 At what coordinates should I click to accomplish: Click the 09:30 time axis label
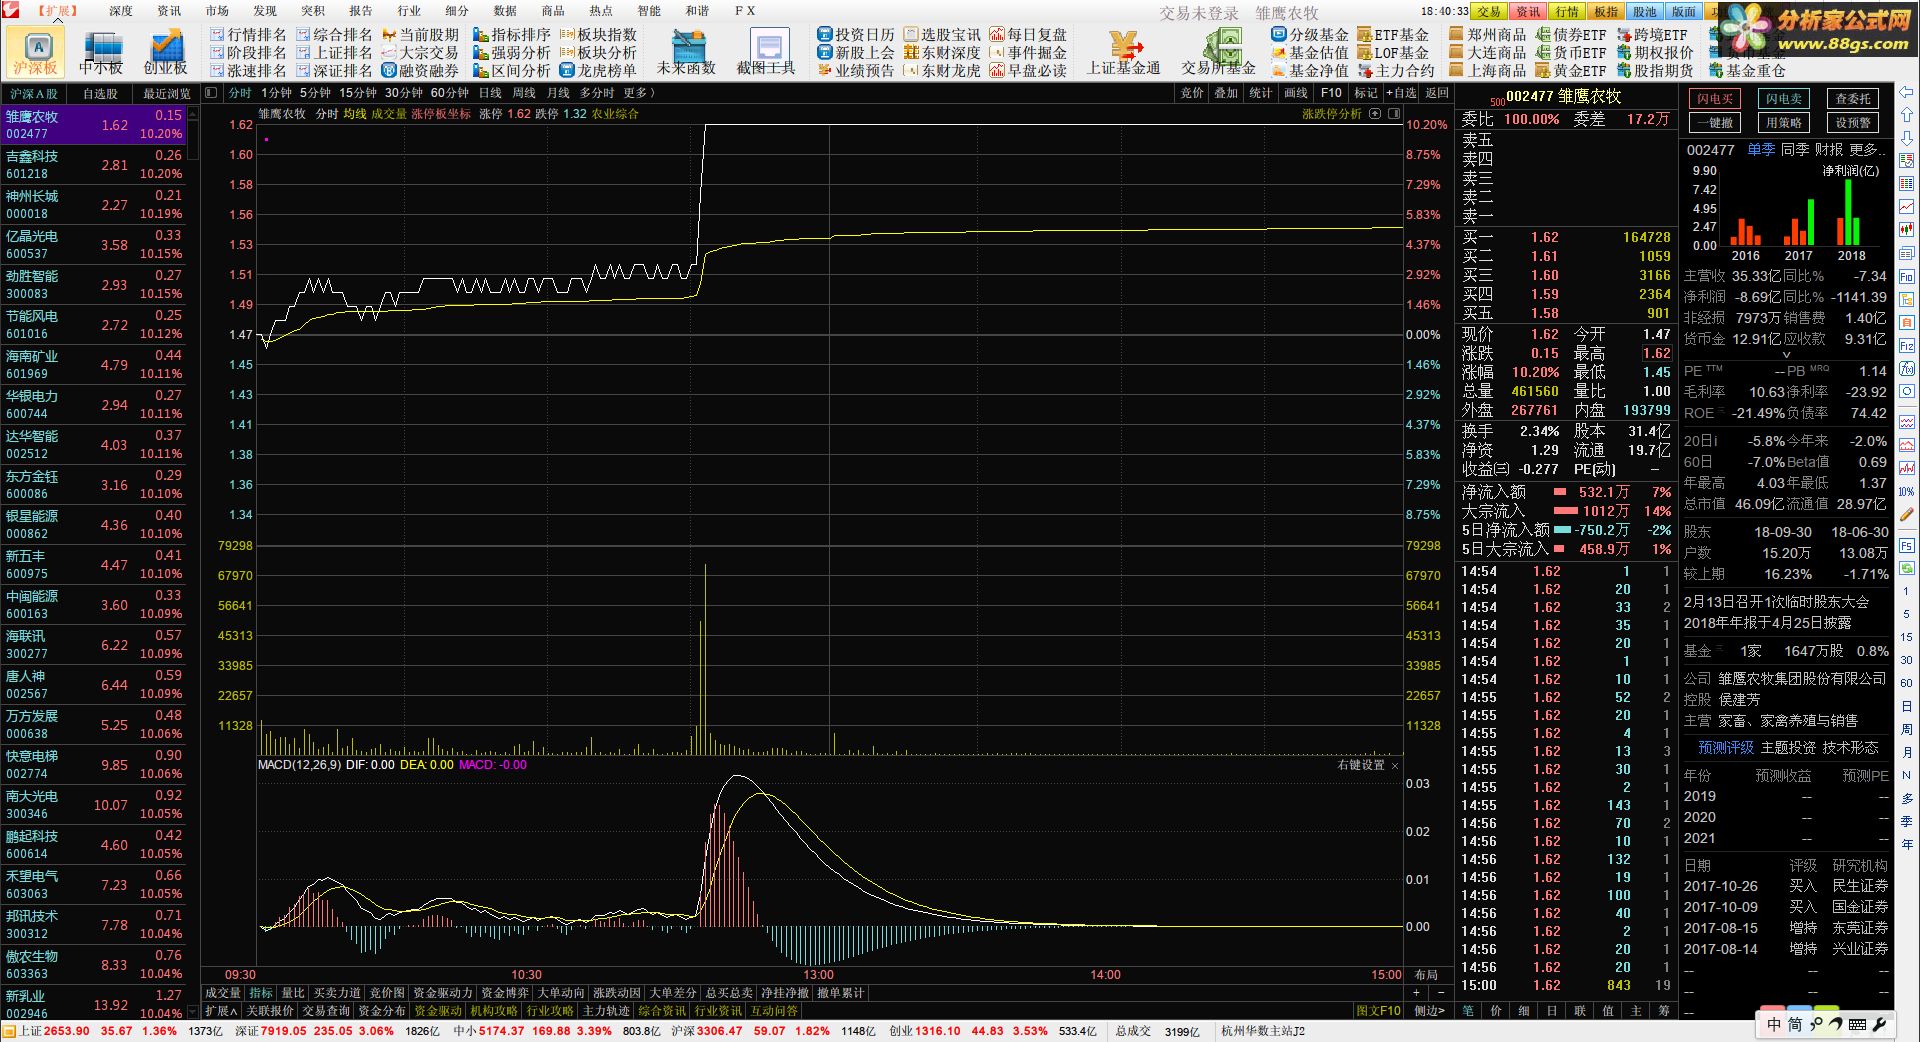(240, 975)
